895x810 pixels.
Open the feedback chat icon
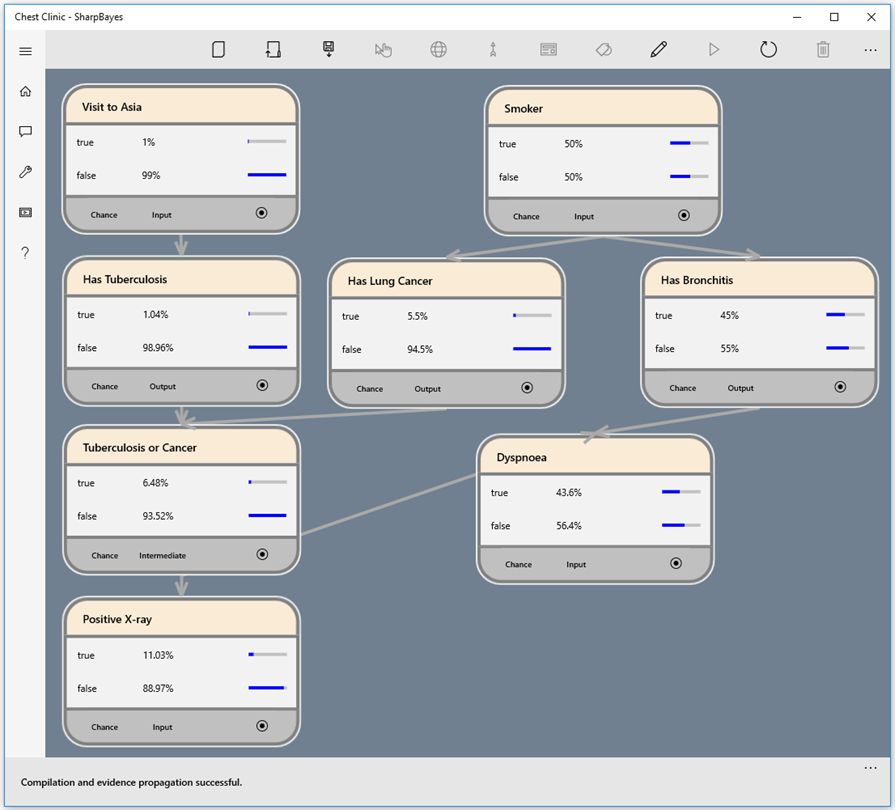(25, 132)
